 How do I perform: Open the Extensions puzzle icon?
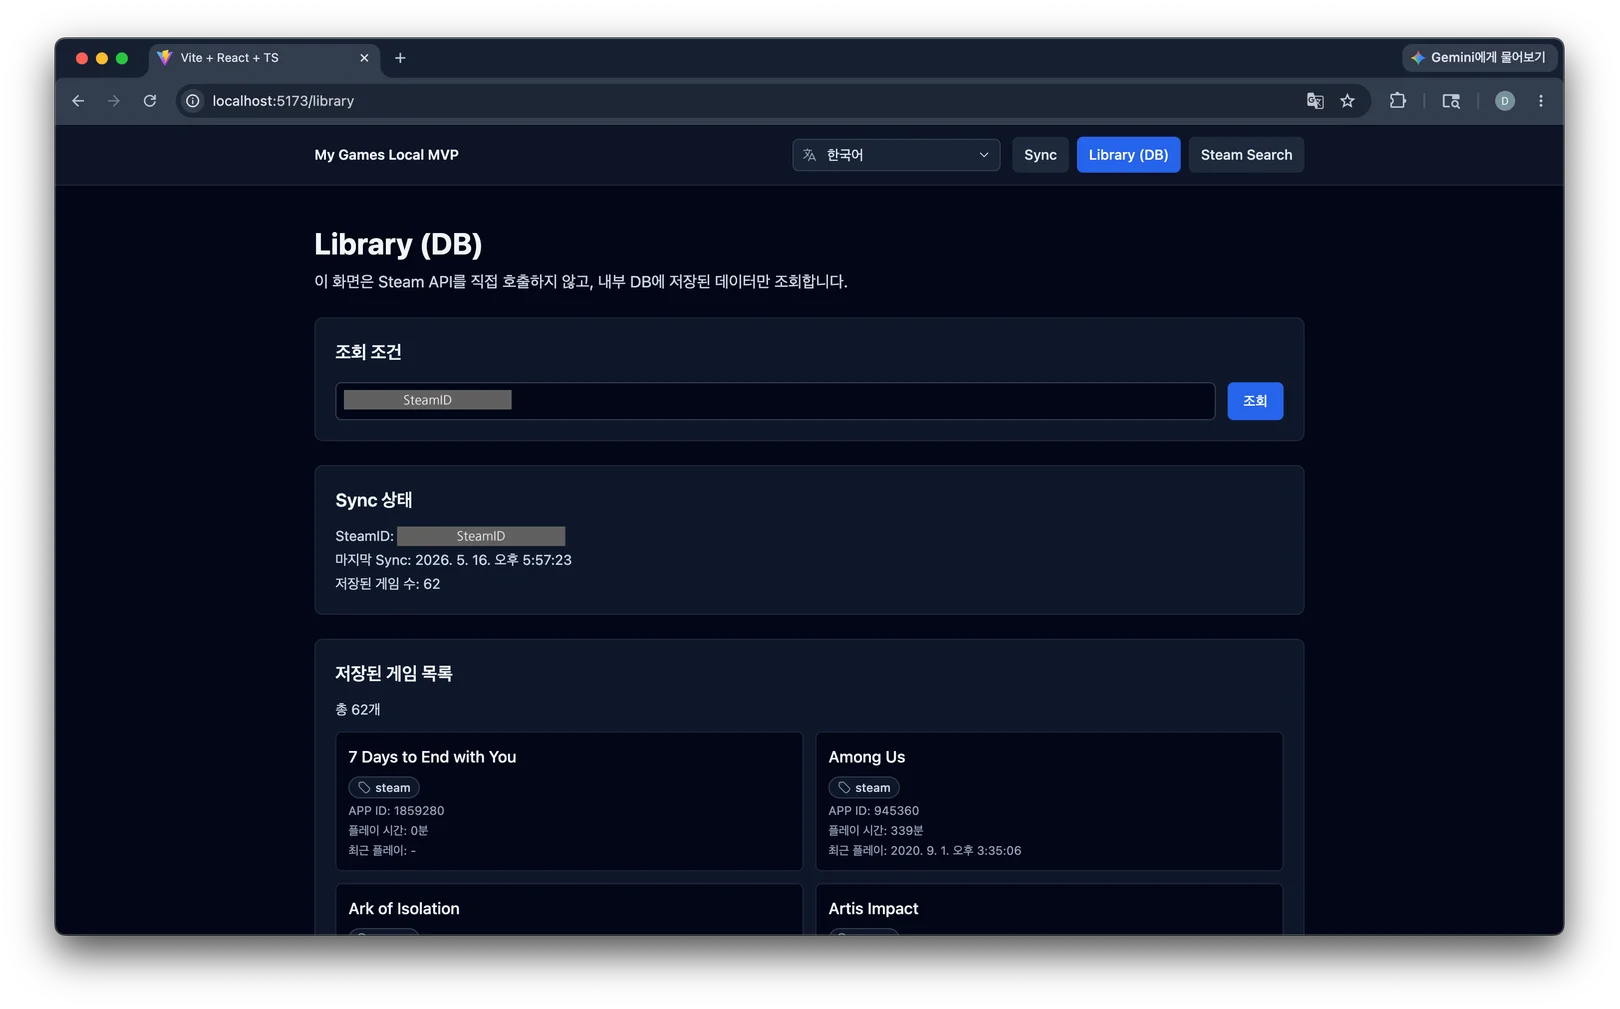click(1398, 101)
